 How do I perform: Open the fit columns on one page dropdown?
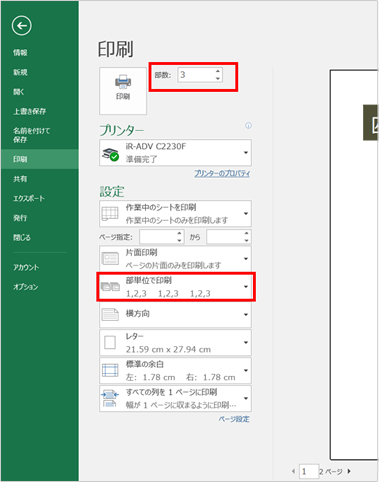click(x=175, y=398)
